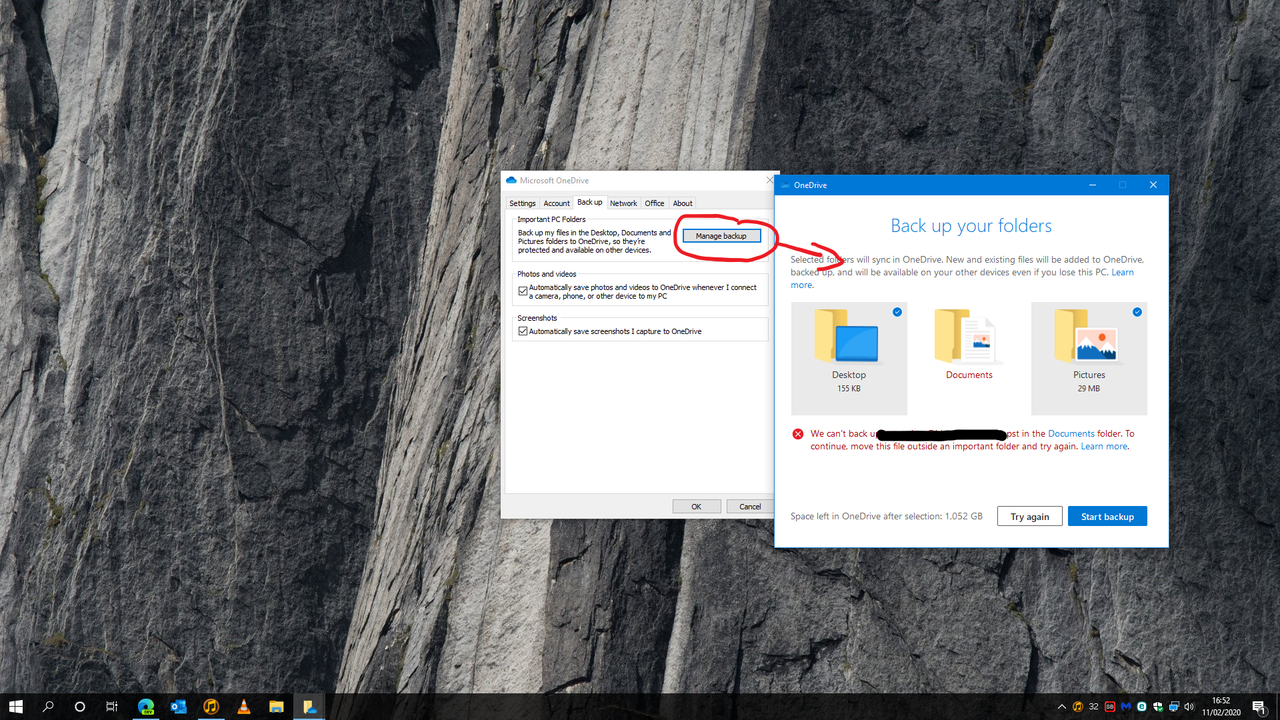
Task: Open File Explorer from the taskbar
Action: coord(277,706)
